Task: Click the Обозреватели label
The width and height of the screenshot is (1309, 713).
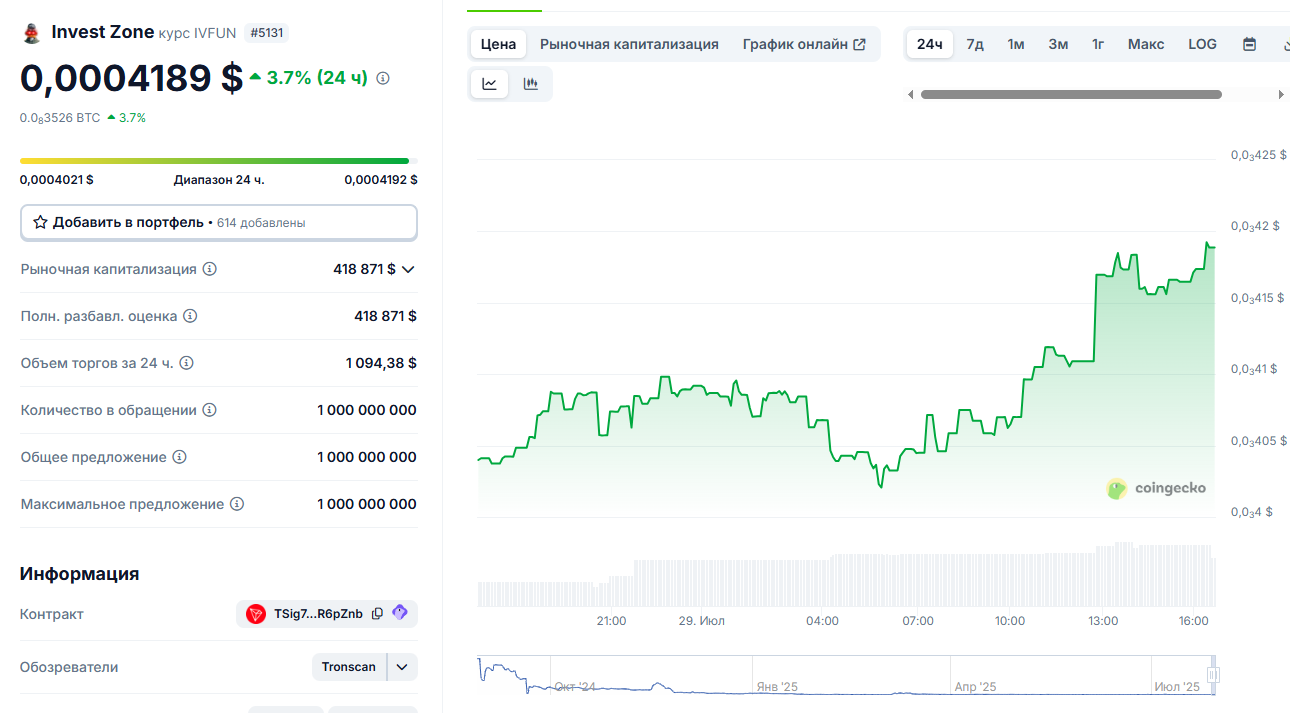Action: pos(69,667)
